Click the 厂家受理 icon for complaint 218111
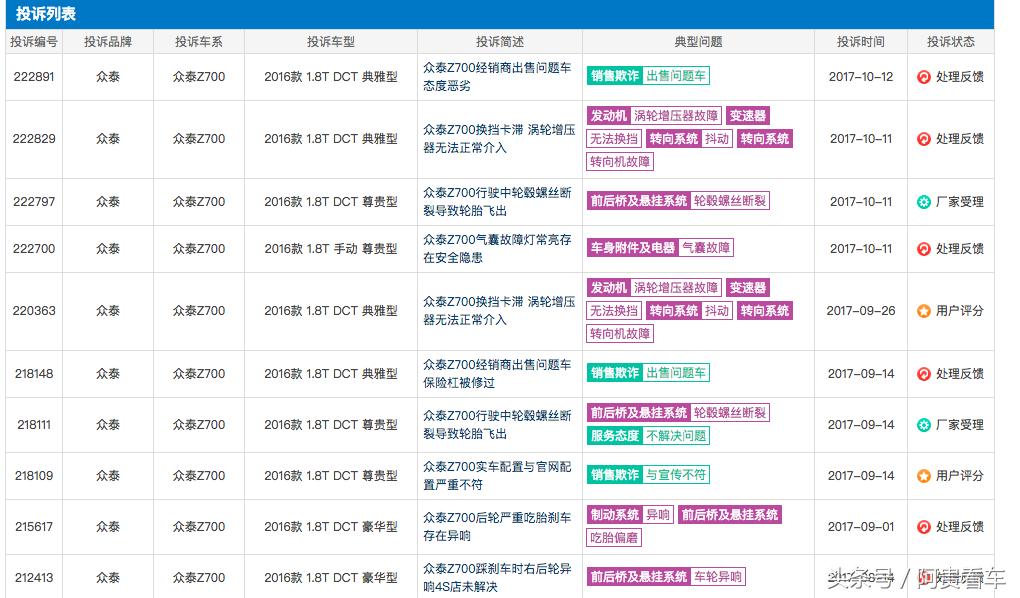 921,424
